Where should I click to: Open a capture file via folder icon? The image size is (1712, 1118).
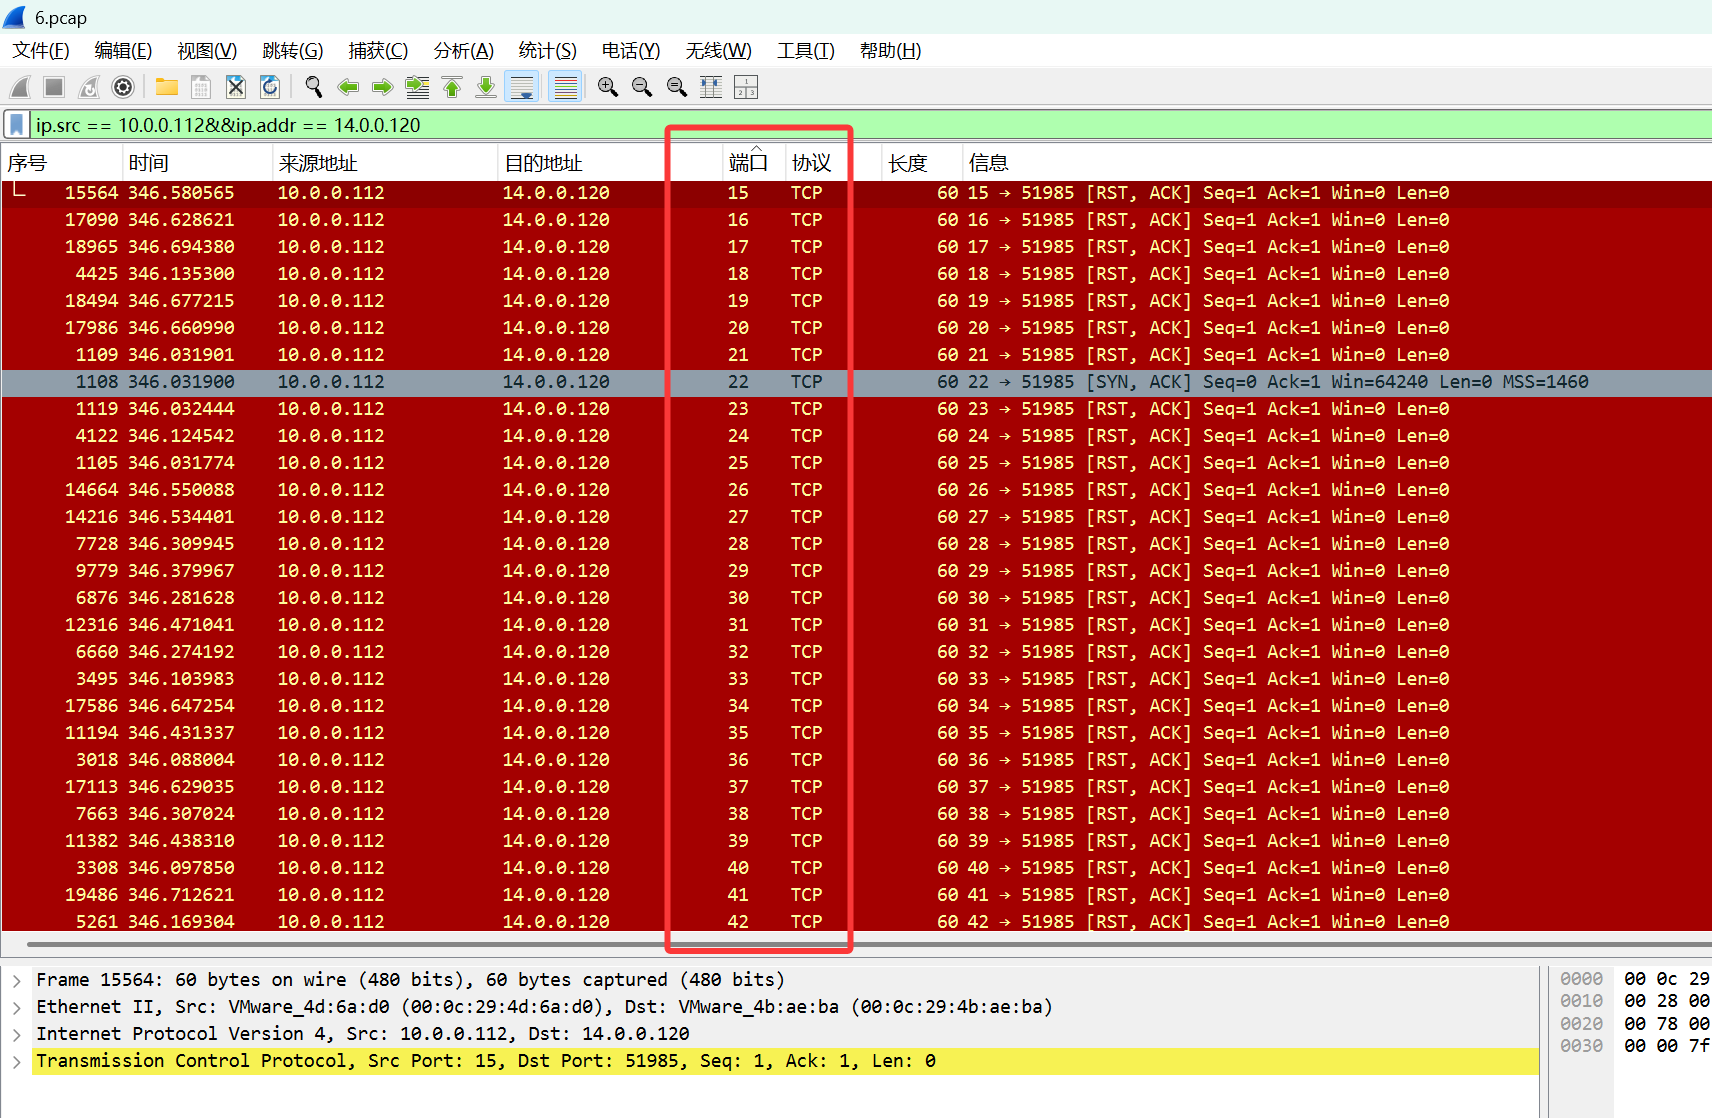tap(167, 87)
